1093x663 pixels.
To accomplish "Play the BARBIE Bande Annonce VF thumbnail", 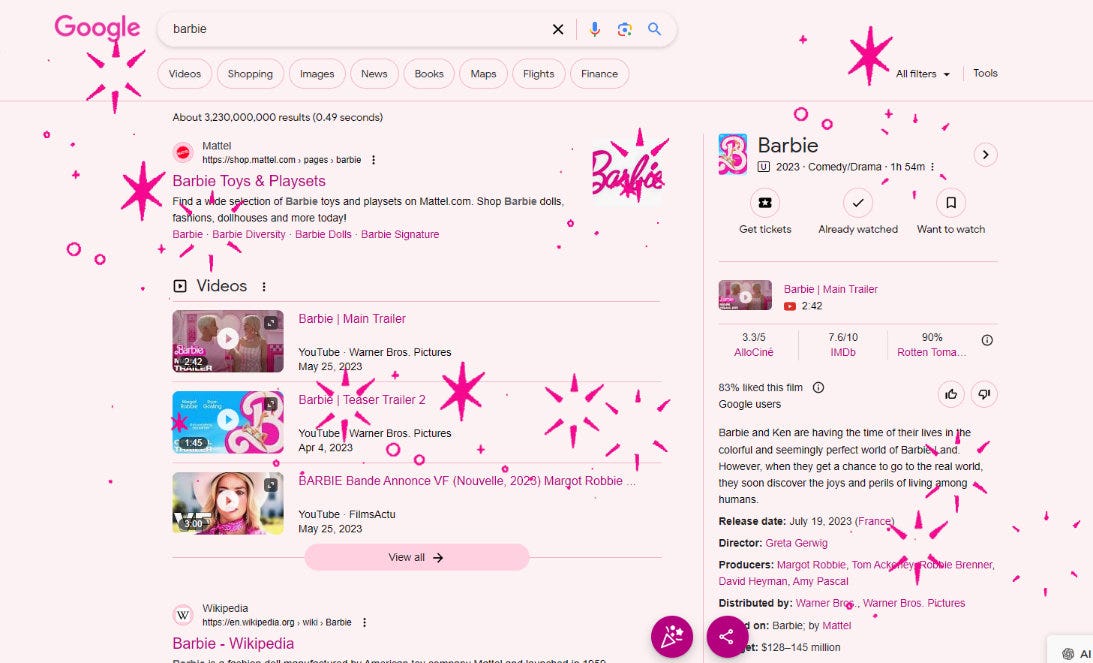I will click(228, 503).
